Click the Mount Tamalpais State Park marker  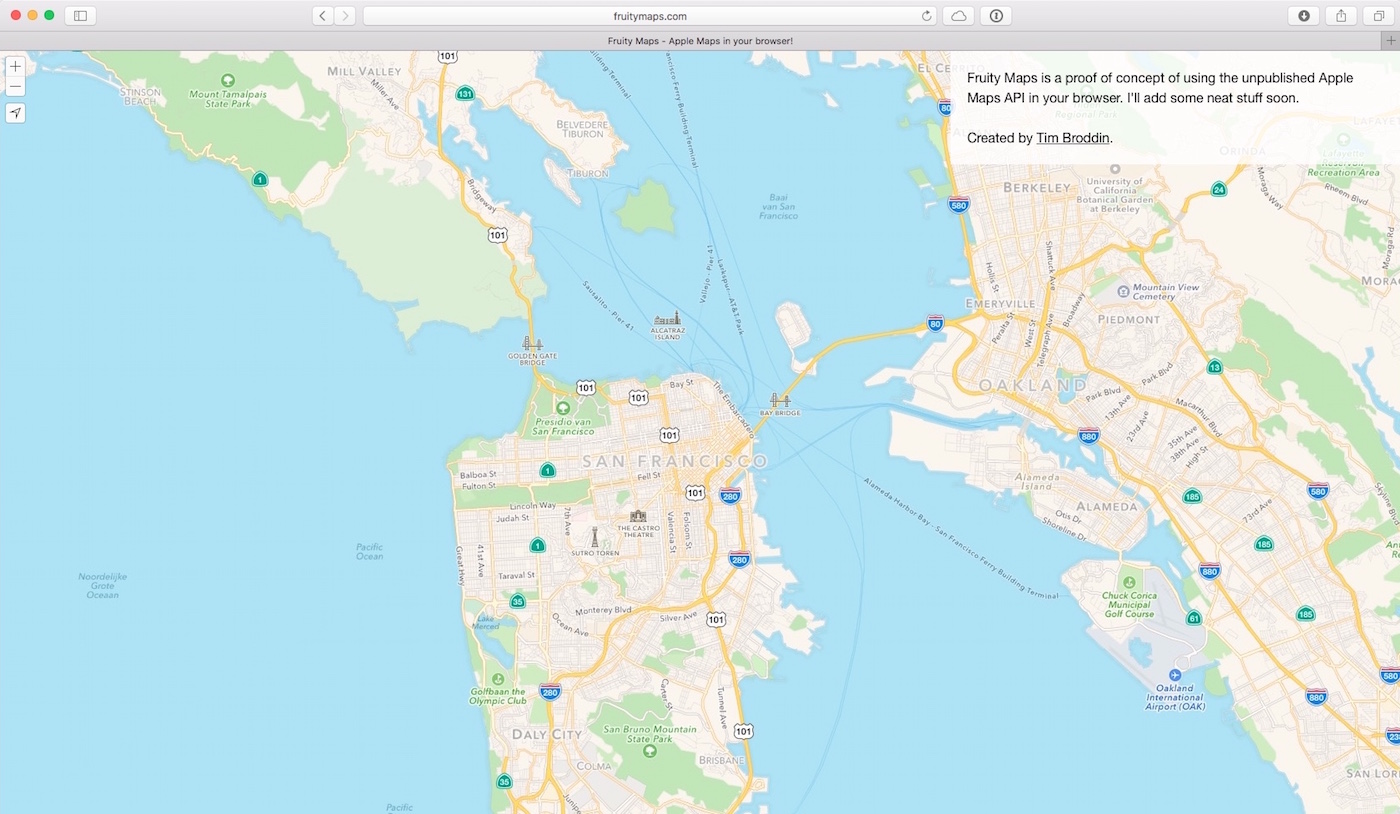(228, 80)
